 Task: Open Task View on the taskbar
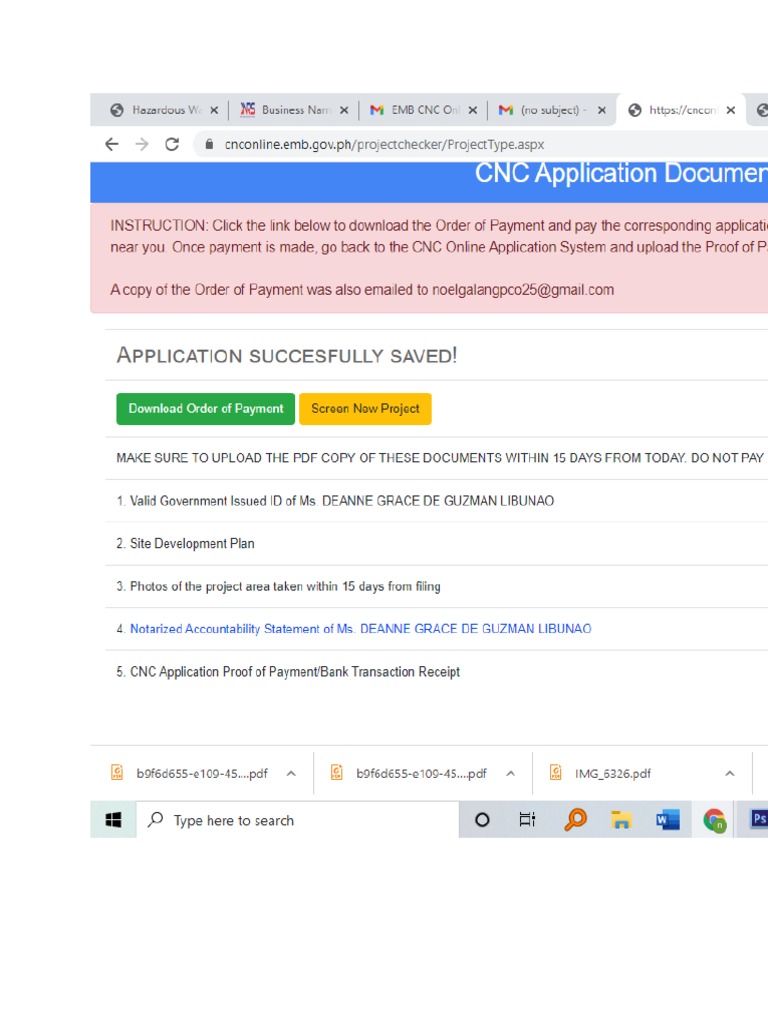coord(527,820)
